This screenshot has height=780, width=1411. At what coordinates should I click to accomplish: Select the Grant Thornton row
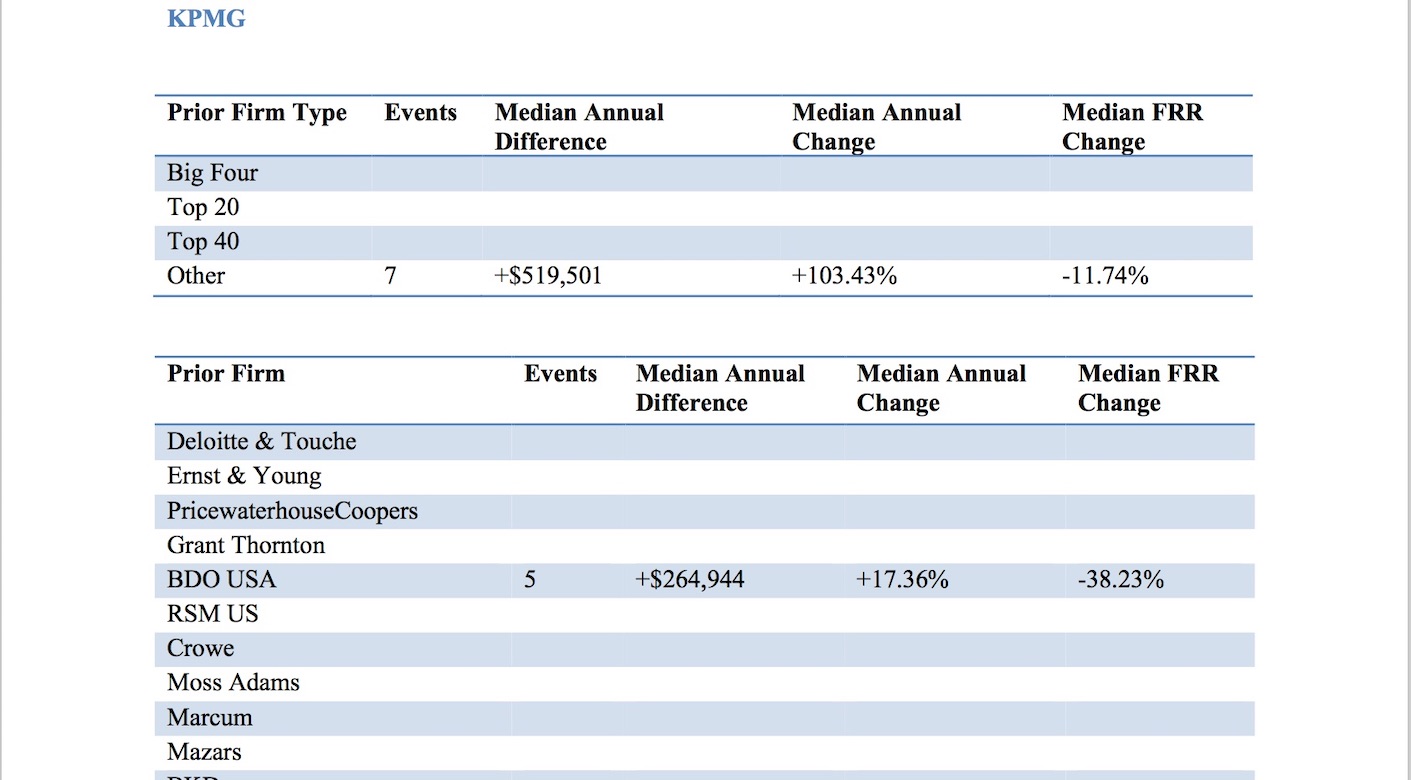coord(246,545)
